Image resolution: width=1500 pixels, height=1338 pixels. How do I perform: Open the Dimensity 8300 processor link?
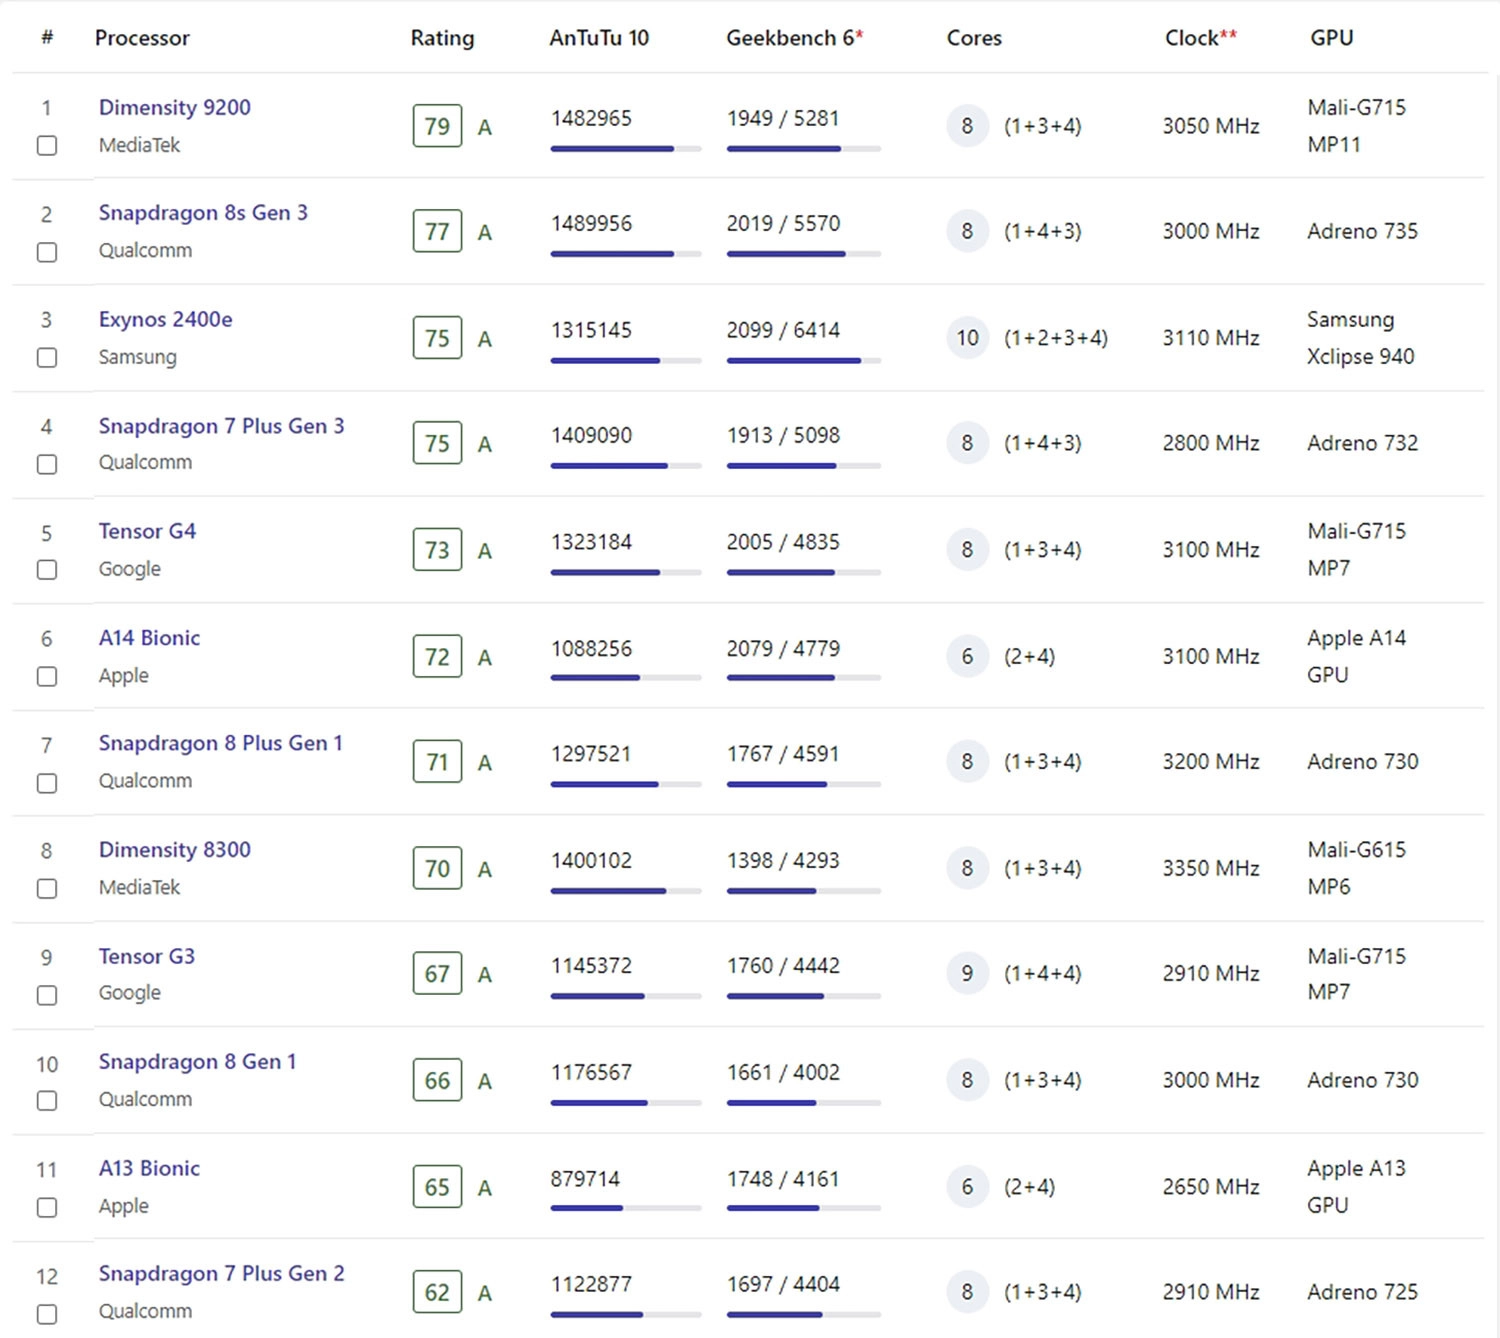click(x=175, y=850)
